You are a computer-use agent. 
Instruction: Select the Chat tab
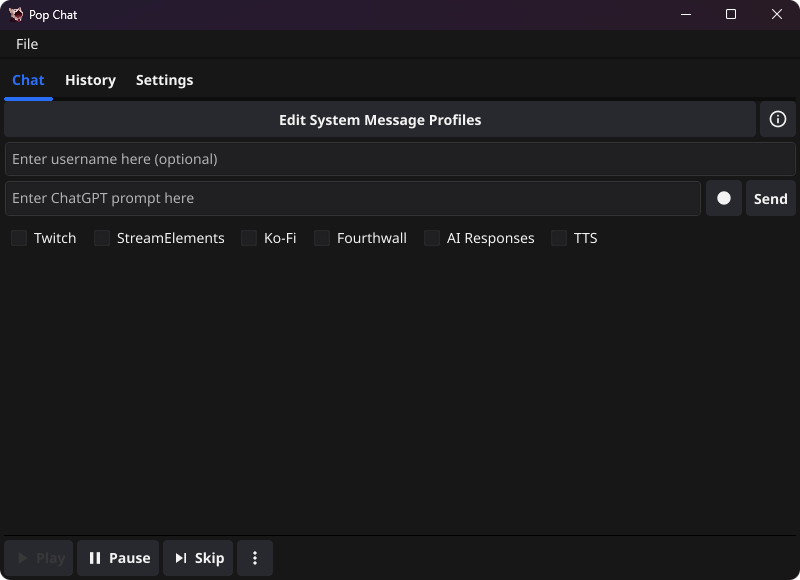coord(28,80)
